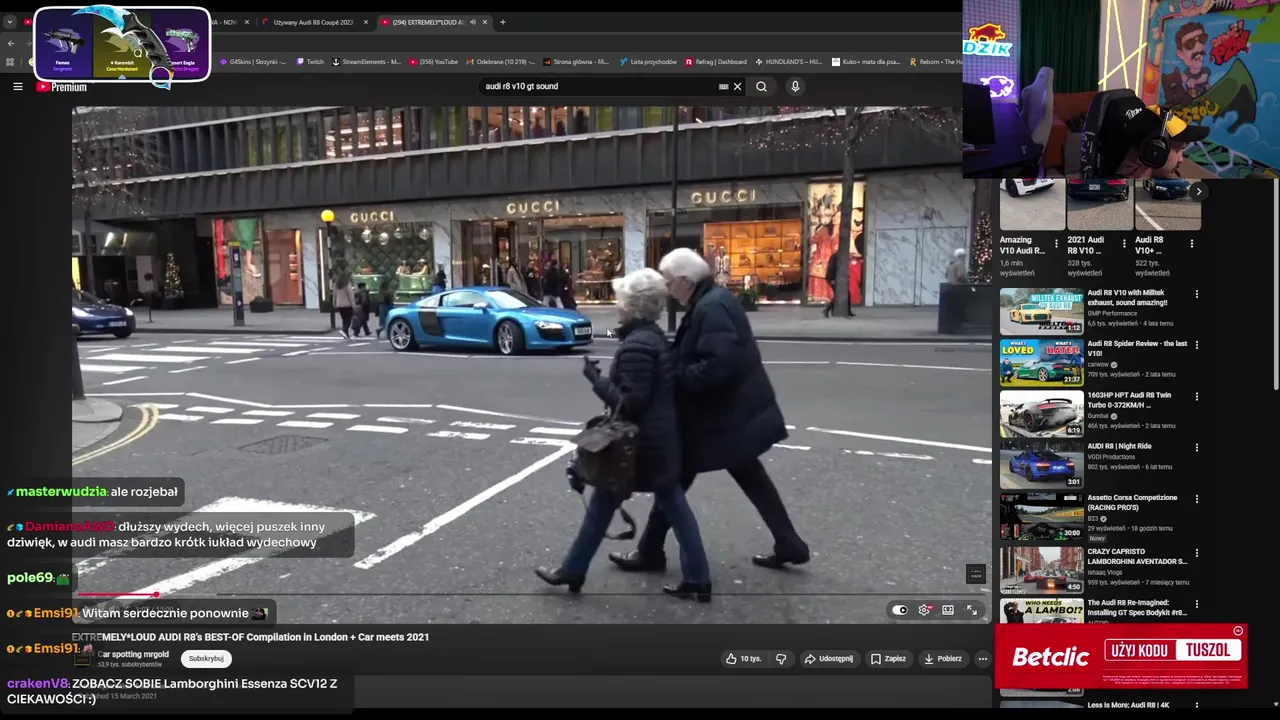Play the Audi R8 Spider Review thumbnail
1280x720 pixels.
(x=1041, y=362)
